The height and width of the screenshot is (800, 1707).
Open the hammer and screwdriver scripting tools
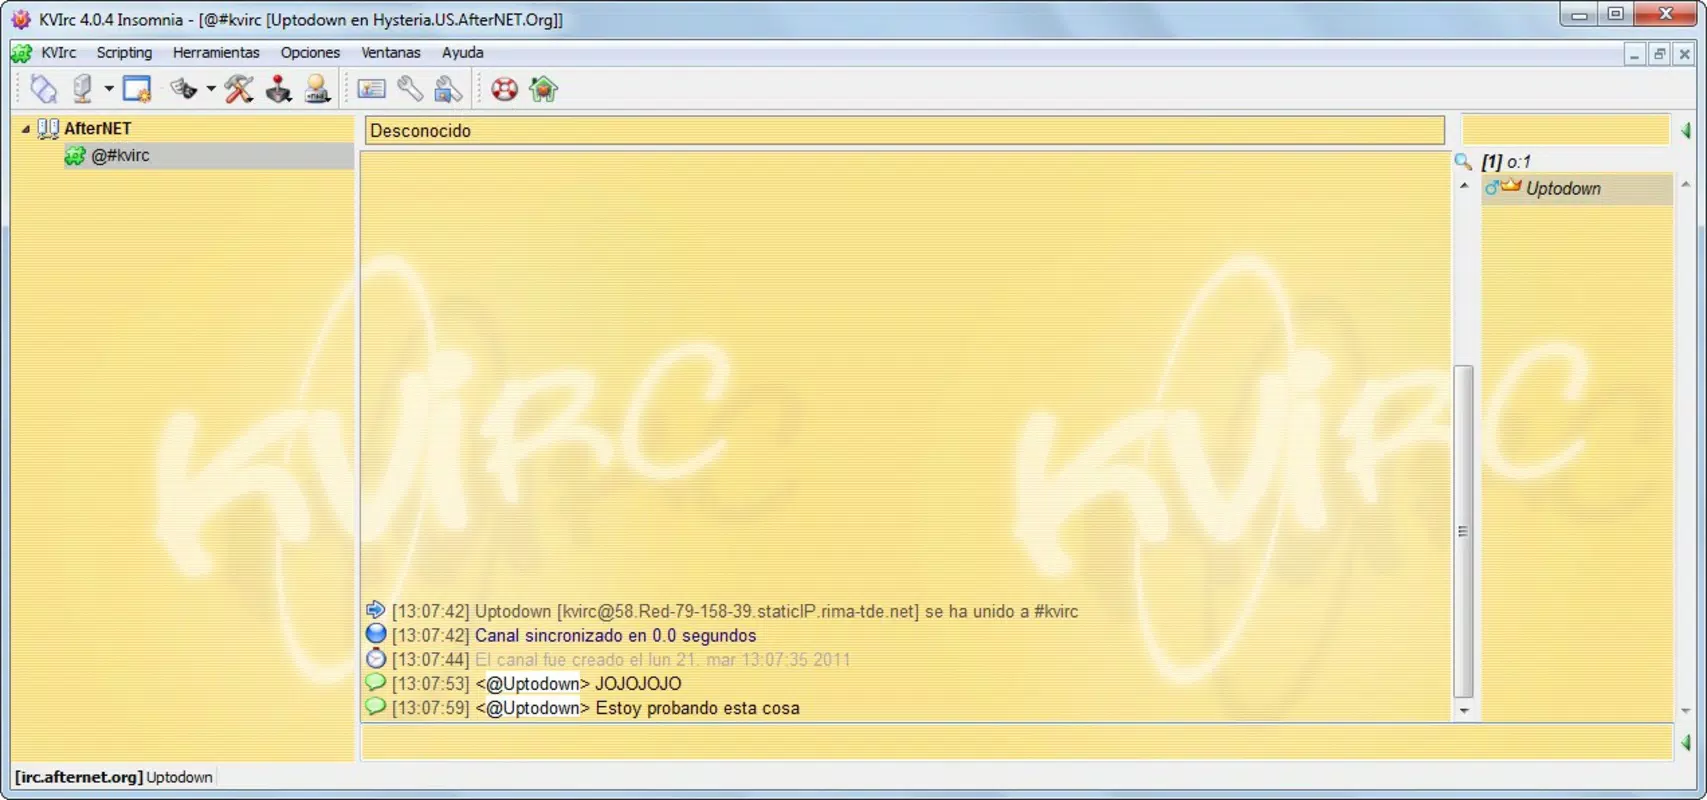click(x=239, y=89)
